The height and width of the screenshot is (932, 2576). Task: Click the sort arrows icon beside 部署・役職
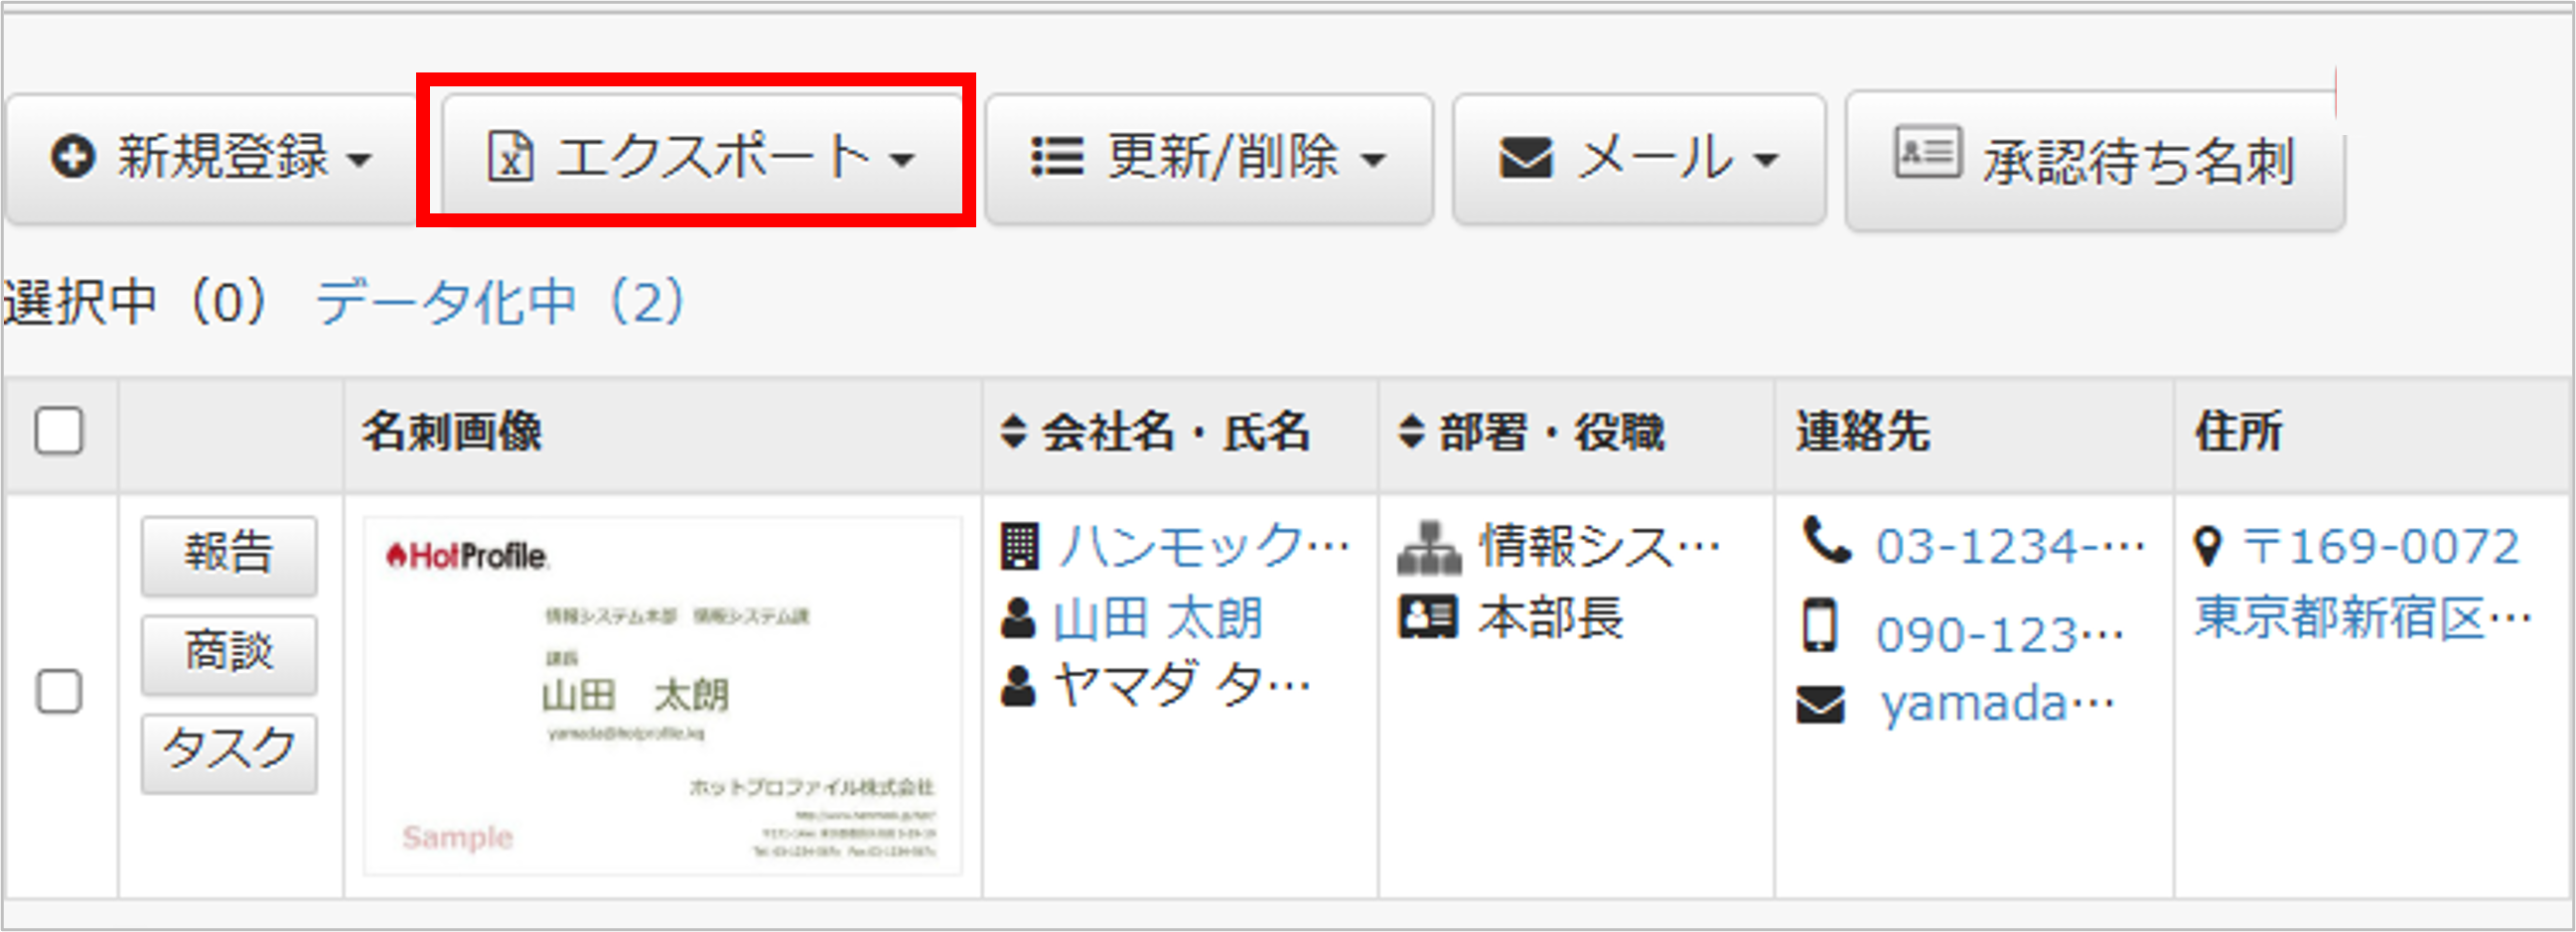[x=1411, y=432]
